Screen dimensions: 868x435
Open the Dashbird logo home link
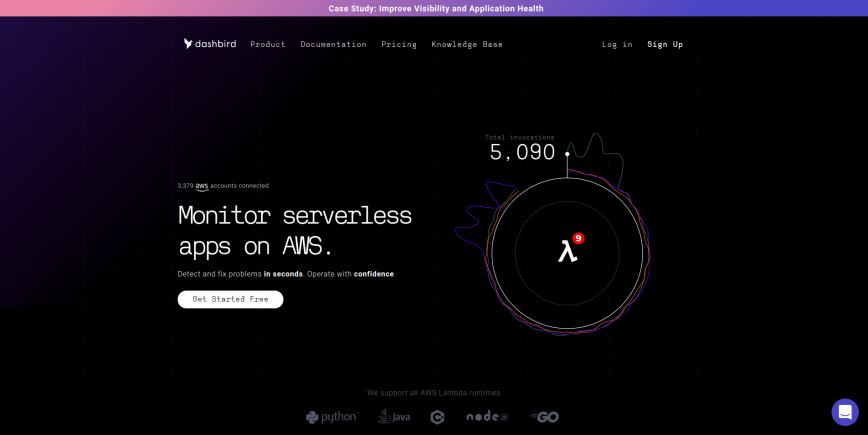coord(210,44)
